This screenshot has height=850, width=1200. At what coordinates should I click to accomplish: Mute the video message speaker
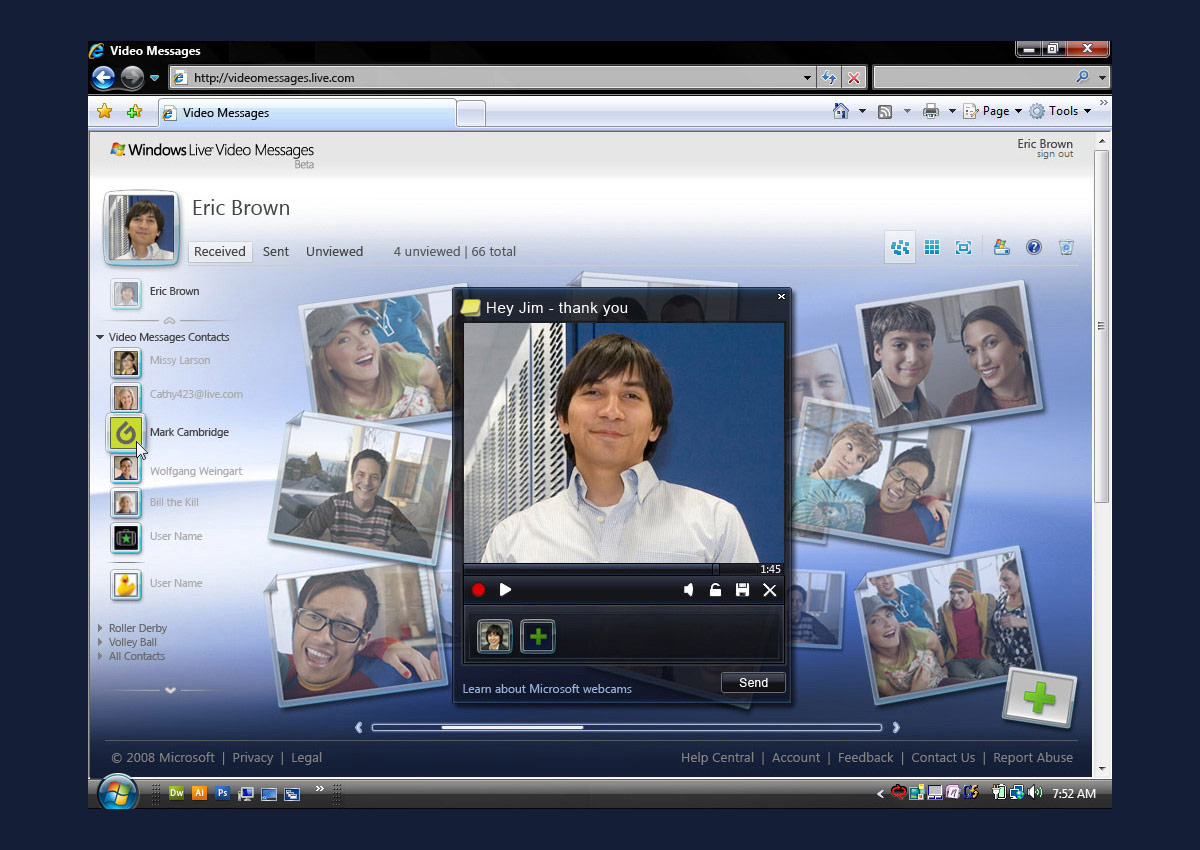[688, 590]
